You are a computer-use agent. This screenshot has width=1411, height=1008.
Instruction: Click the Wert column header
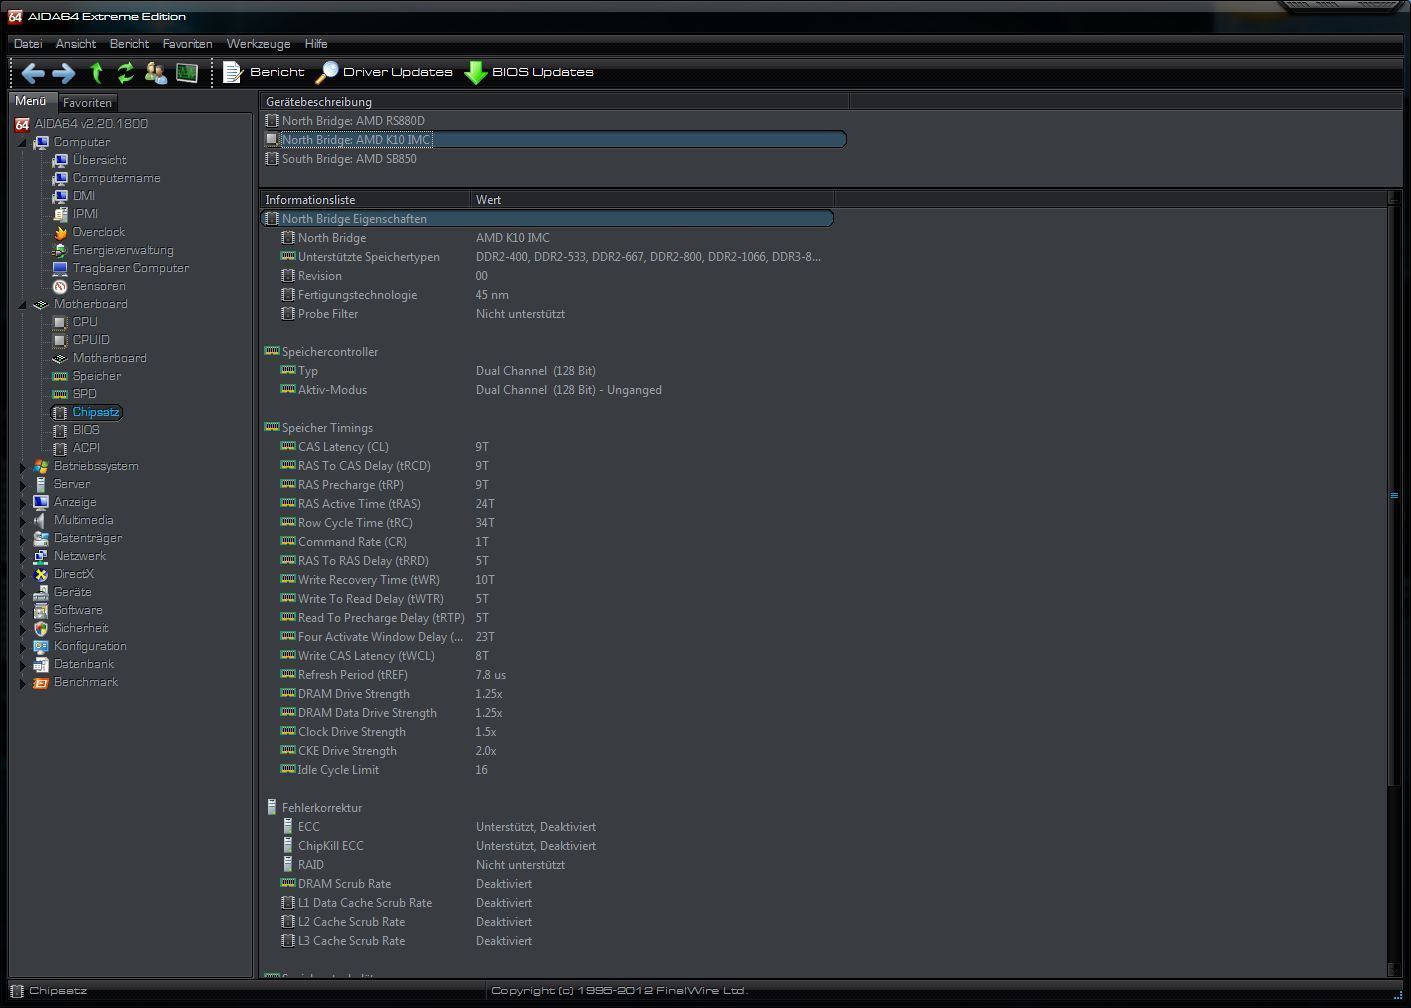[x=652, y=200]
